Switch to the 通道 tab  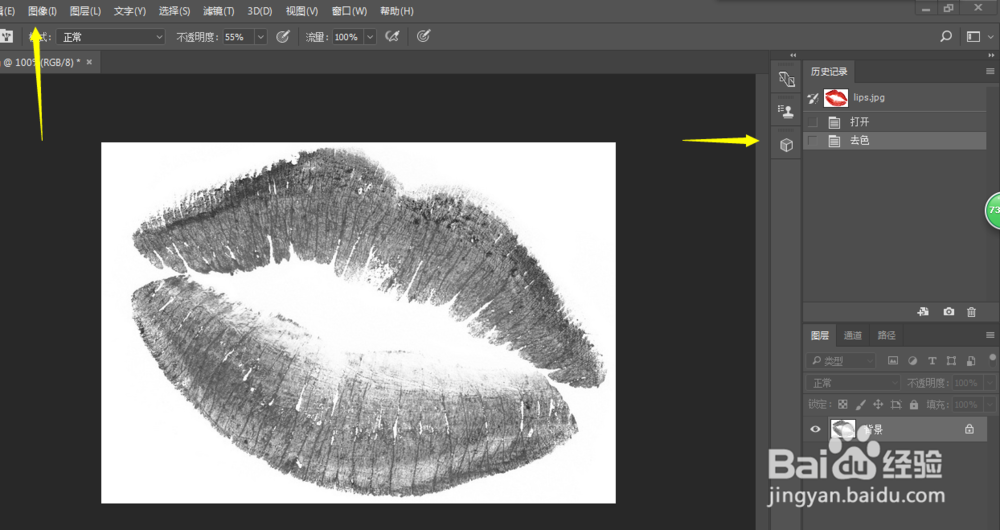tap(853, 335)
